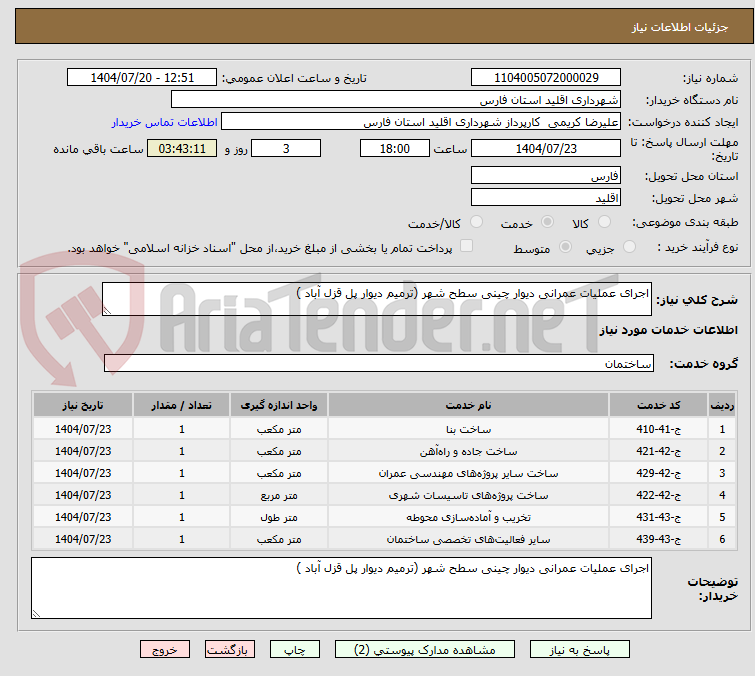Click the delivery province field فارس

[546, 175]
